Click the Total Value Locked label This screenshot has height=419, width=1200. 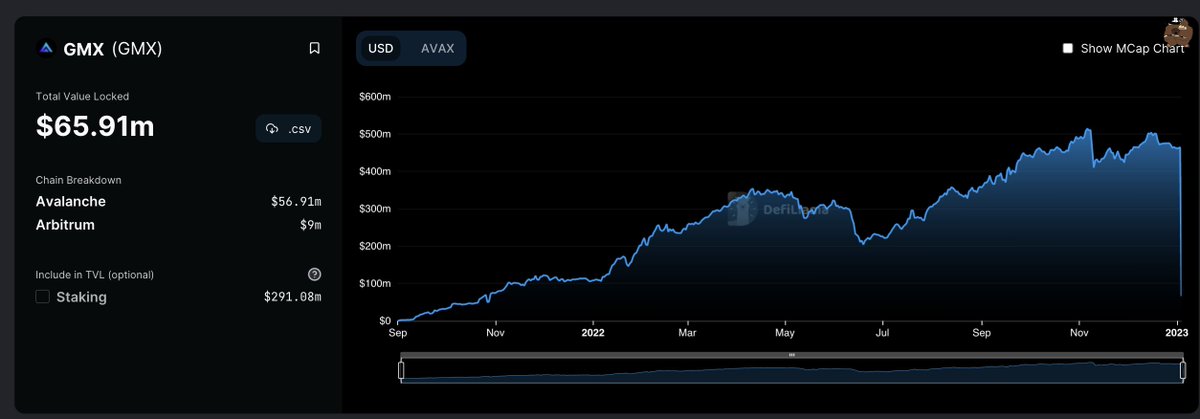[83, 97]
